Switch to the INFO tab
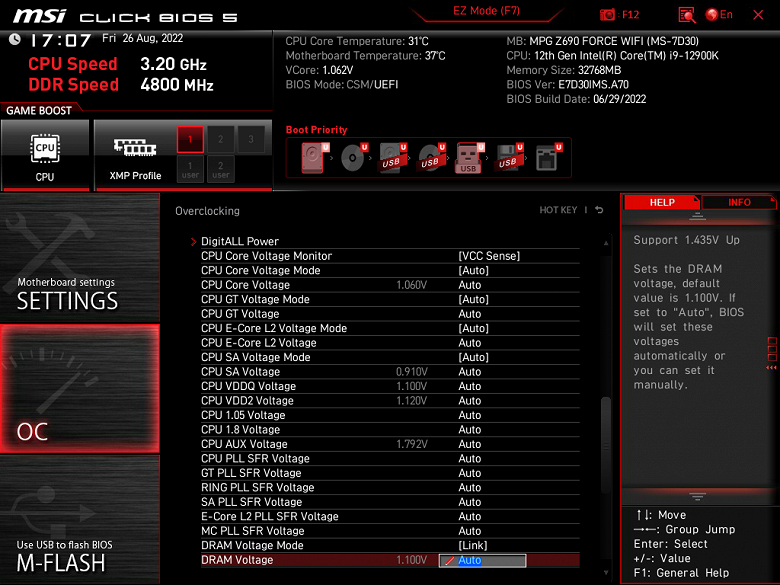The width and height of the screenshot is (780, 585). coord(739,202)
